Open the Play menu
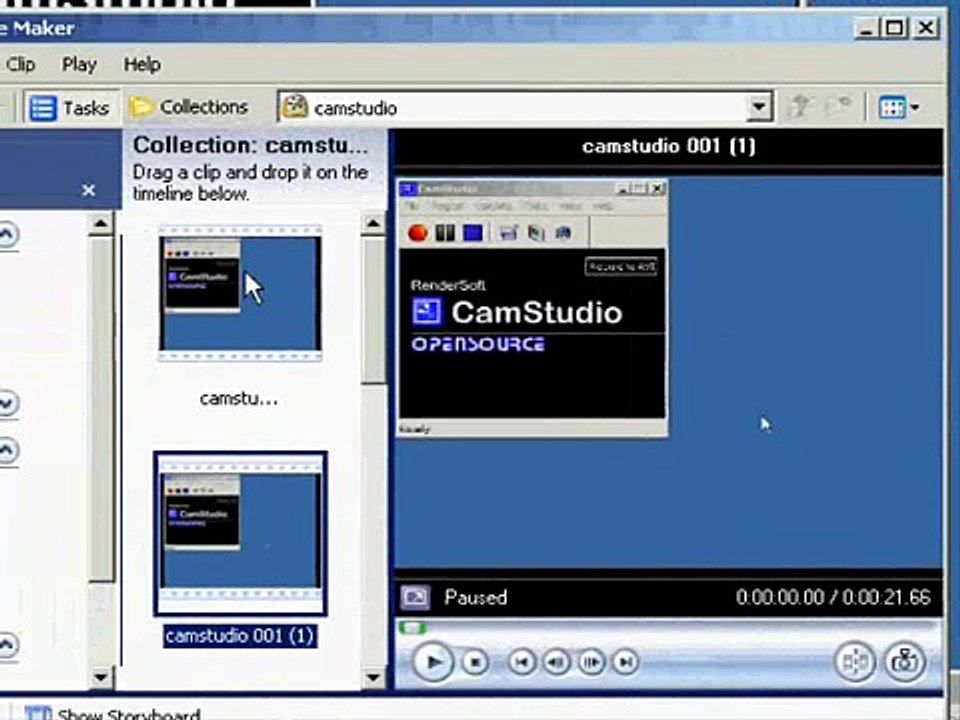 pyautogui.click(x=79, y=64)
